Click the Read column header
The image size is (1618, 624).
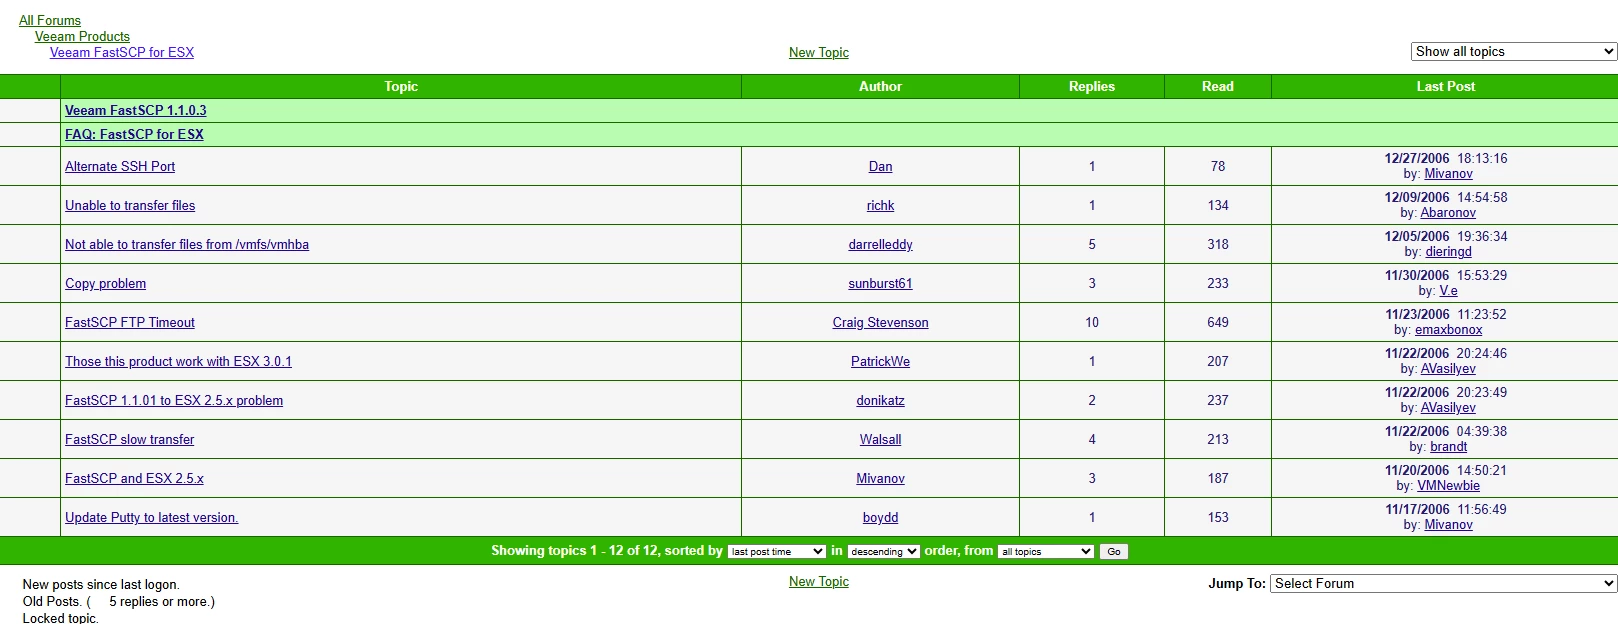coord(1218,86)
